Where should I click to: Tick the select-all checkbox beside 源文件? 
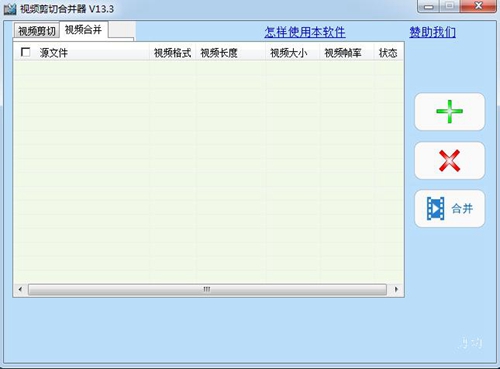point(25,52)
